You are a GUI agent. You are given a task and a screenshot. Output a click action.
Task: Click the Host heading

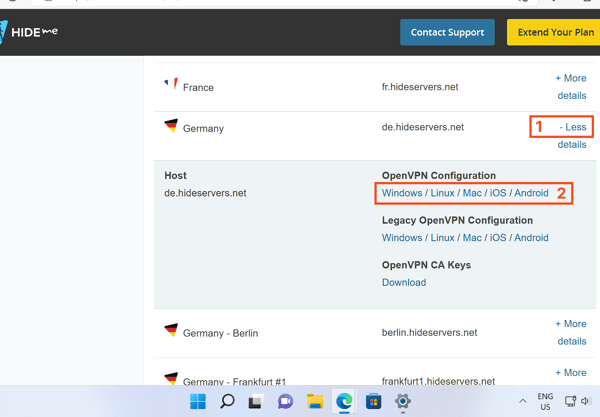pyautogui.click(x=175, y=176)
